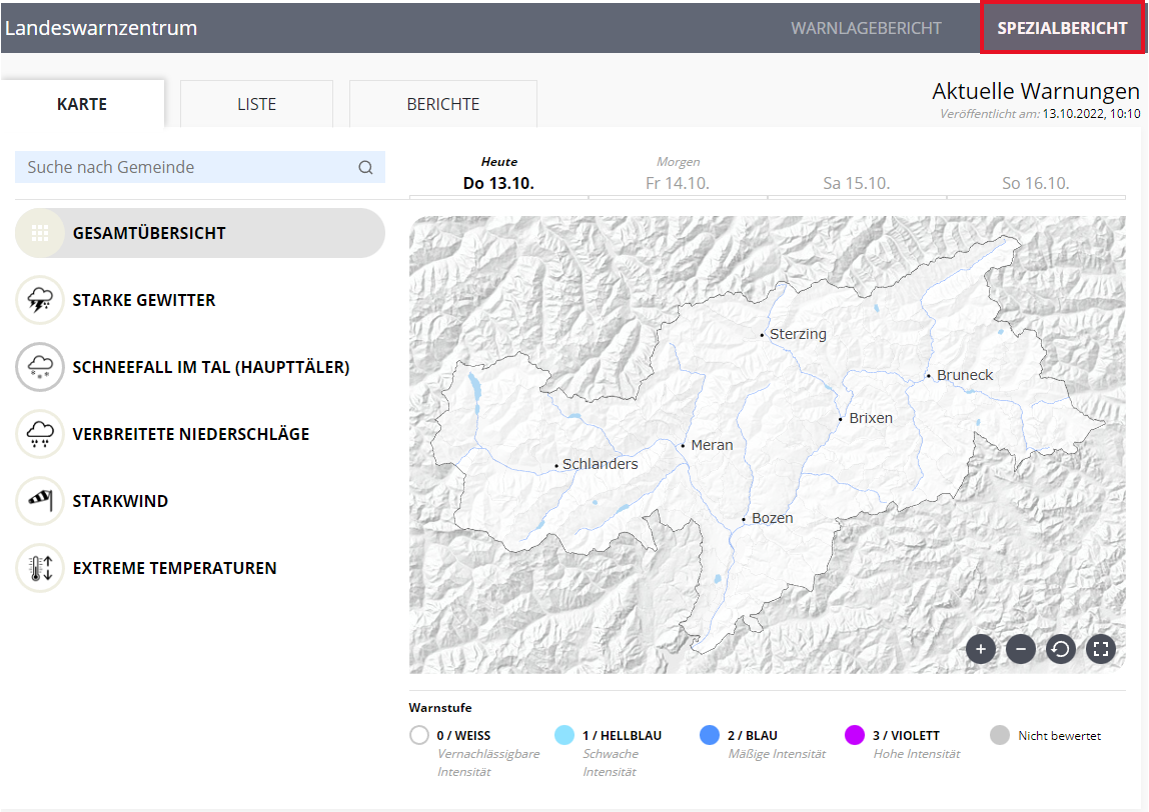This screenshot has width=1149, height=812.
Task: Zoom out the map with minus button
Action: (x=1020, y=650)
